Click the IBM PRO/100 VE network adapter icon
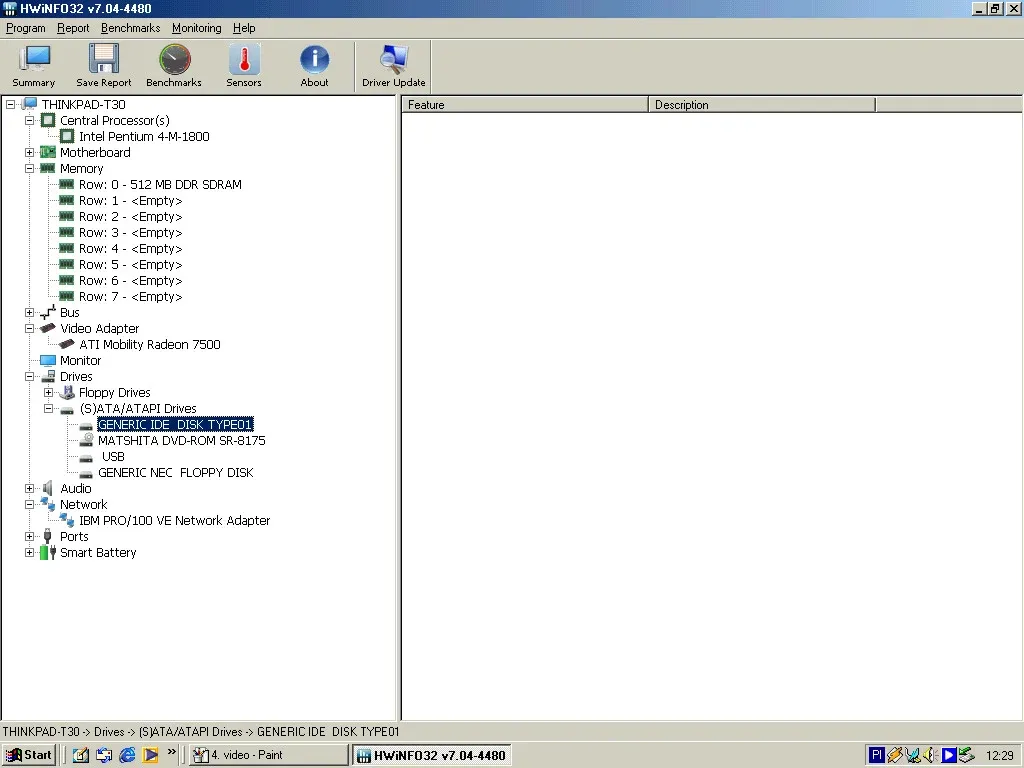This screenshot has width=1024, height=768. click(x=67, y=520)
